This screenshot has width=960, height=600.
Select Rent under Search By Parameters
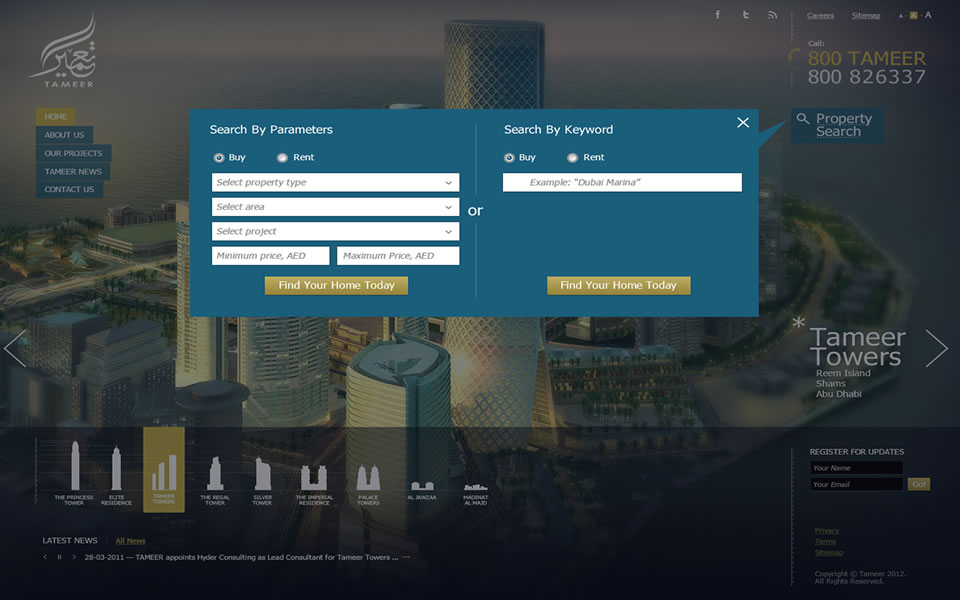pos(283,158)
